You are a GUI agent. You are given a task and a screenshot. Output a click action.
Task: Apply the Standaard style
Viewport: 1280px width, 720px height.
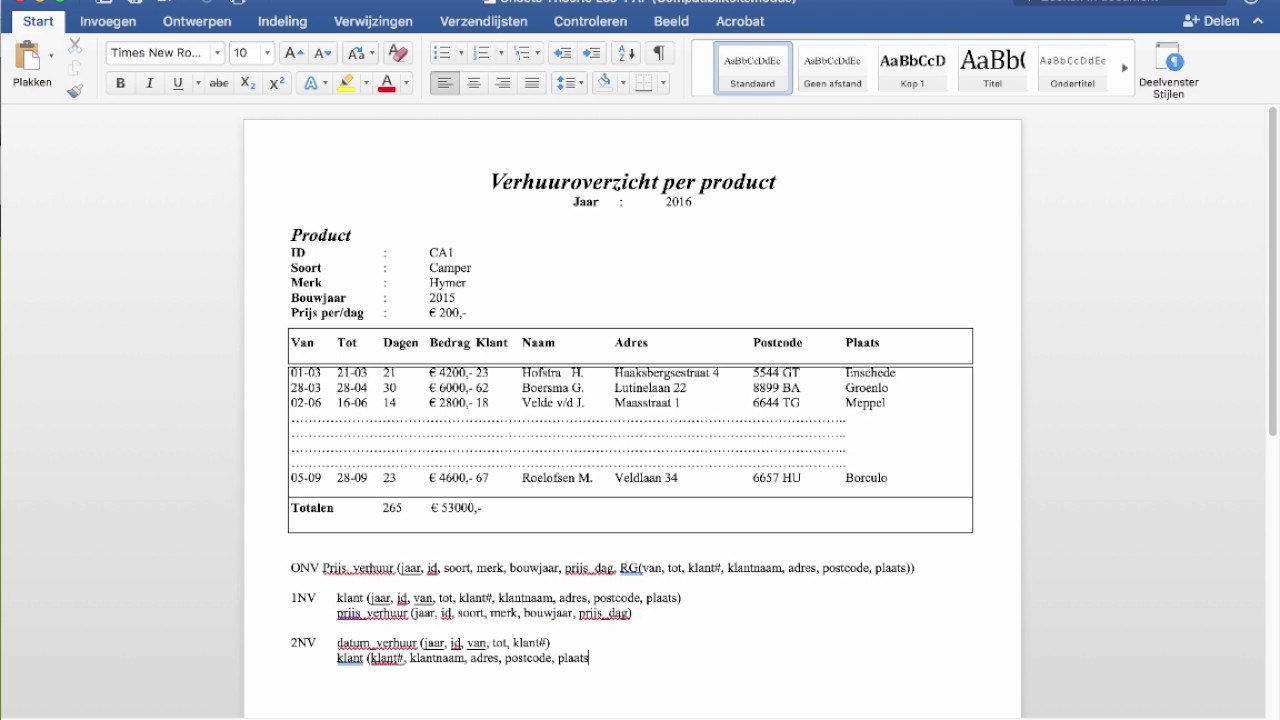(753, 68)
